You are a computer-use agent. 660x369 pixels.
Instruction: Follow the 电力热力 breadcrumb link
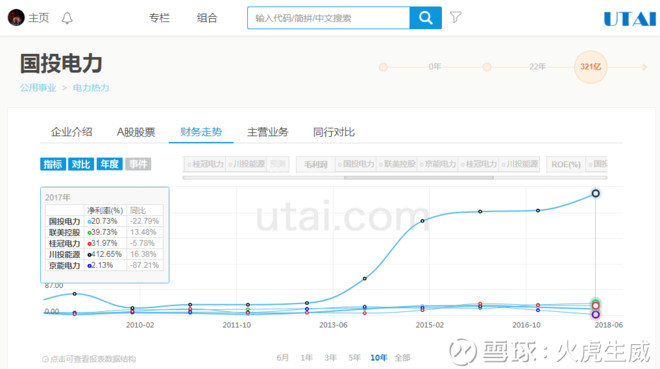coord(91,88)
